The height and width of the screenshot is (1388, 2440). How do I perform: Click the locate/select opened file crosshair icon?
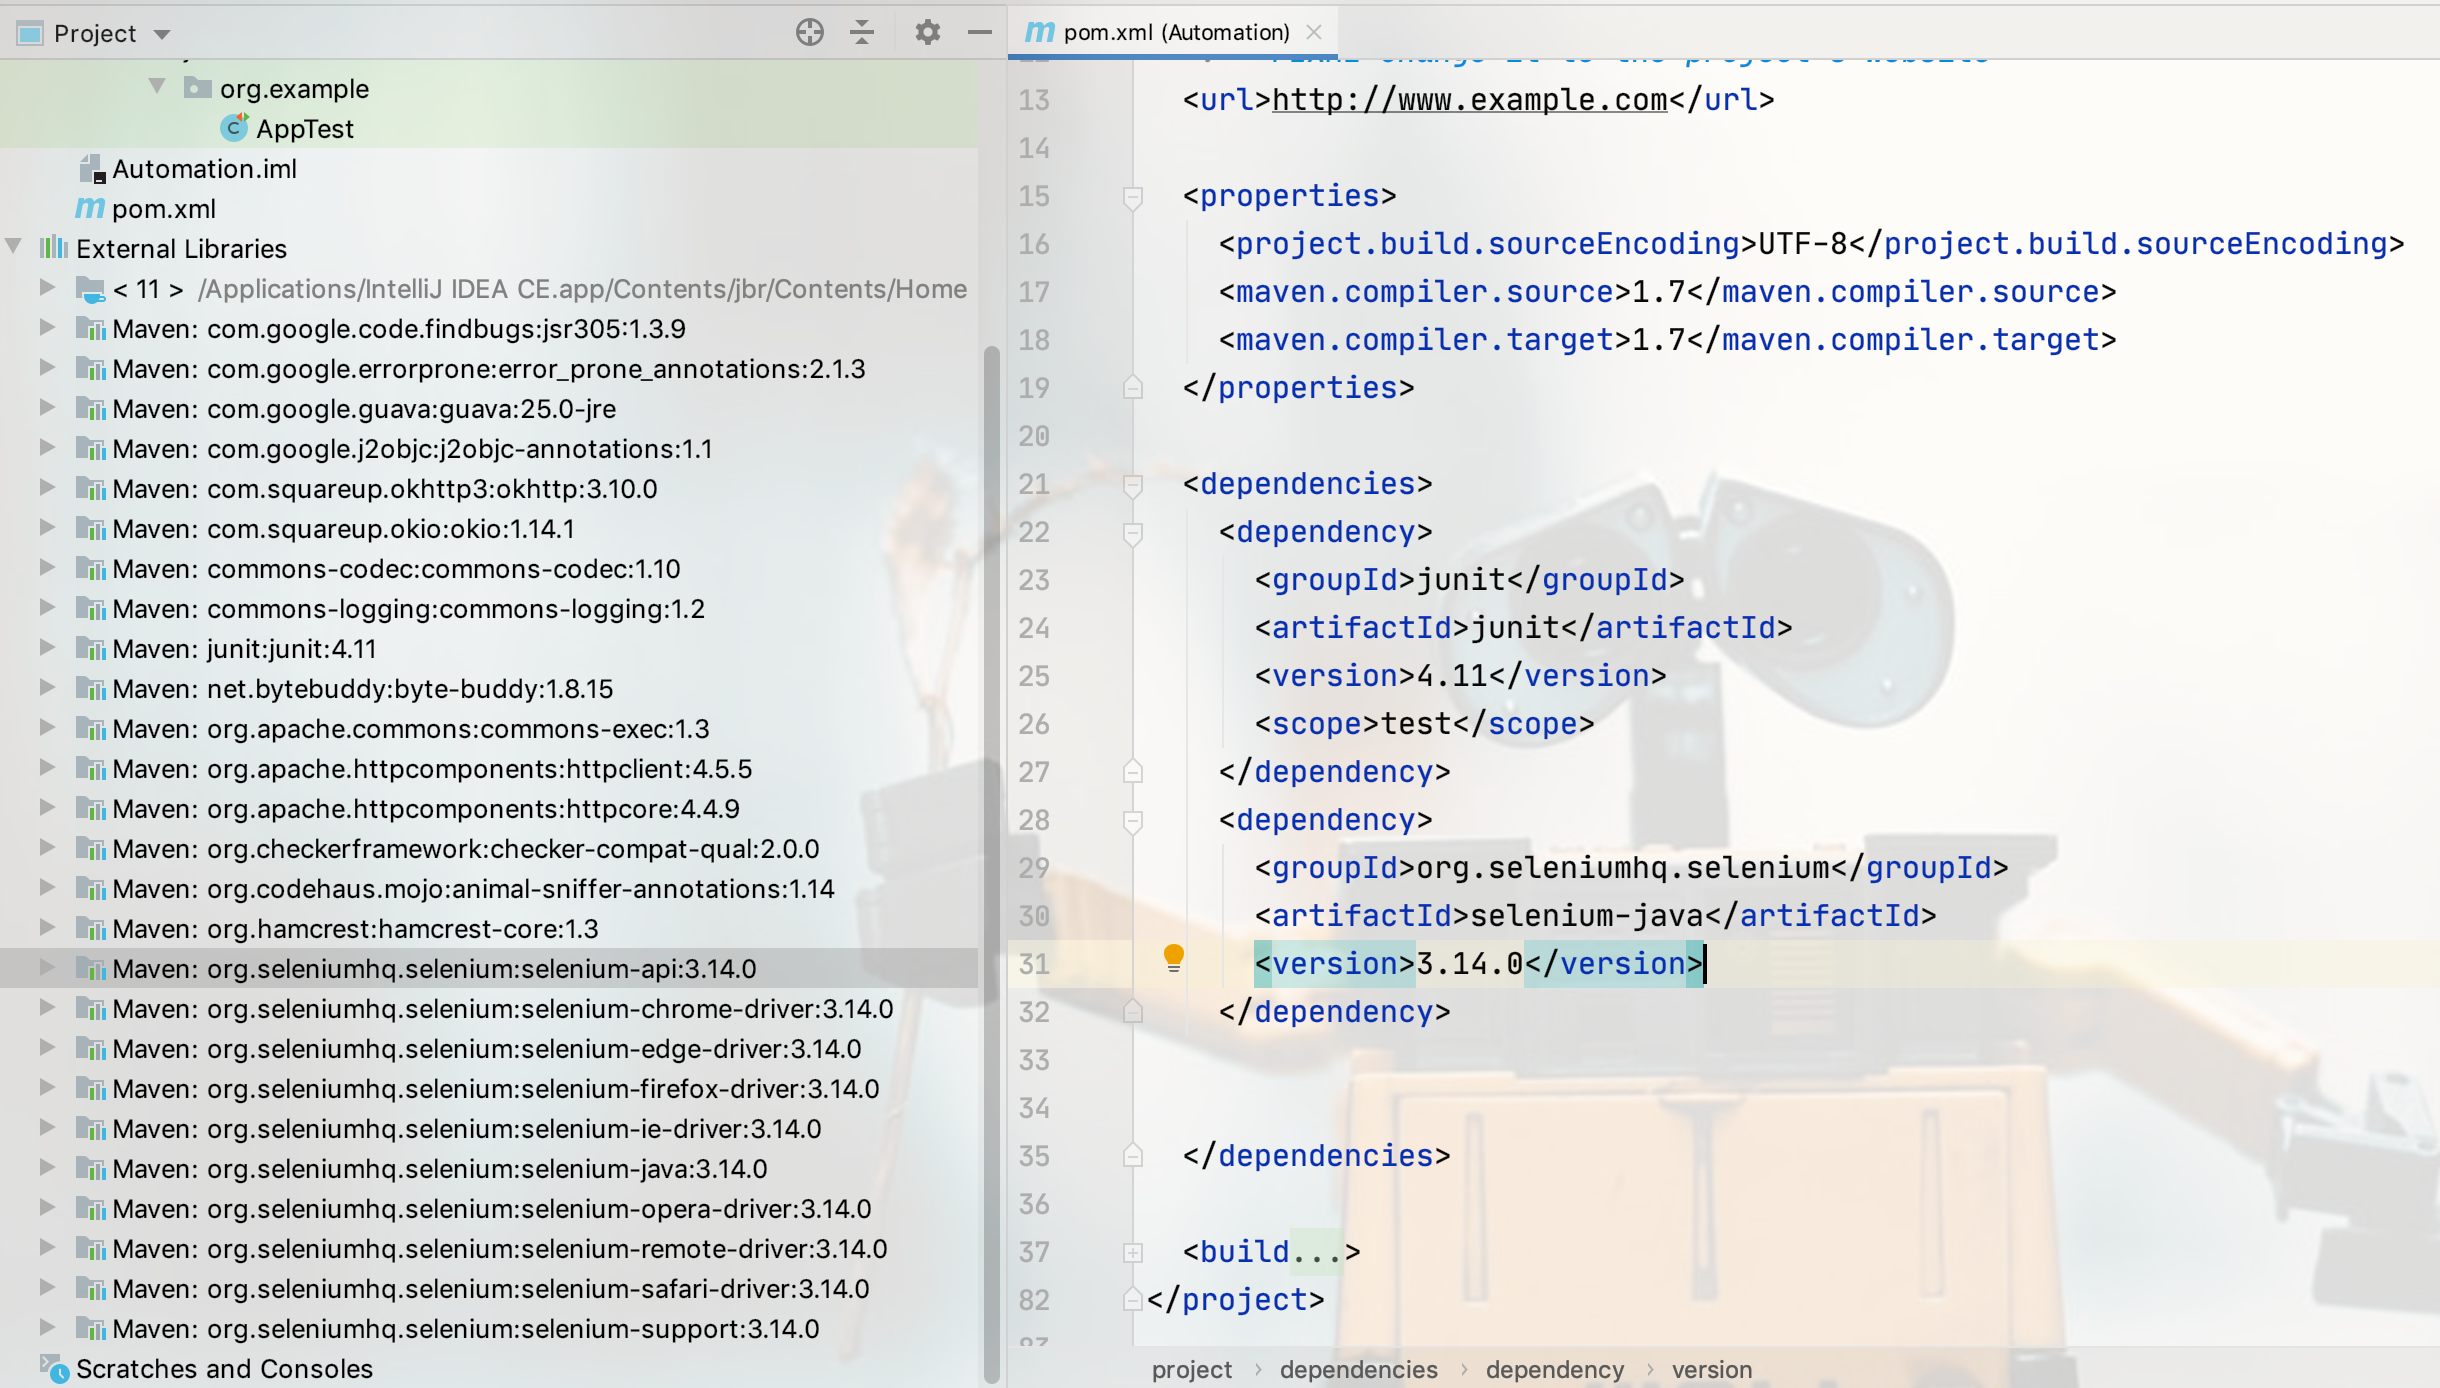click(x=809, y=33)
